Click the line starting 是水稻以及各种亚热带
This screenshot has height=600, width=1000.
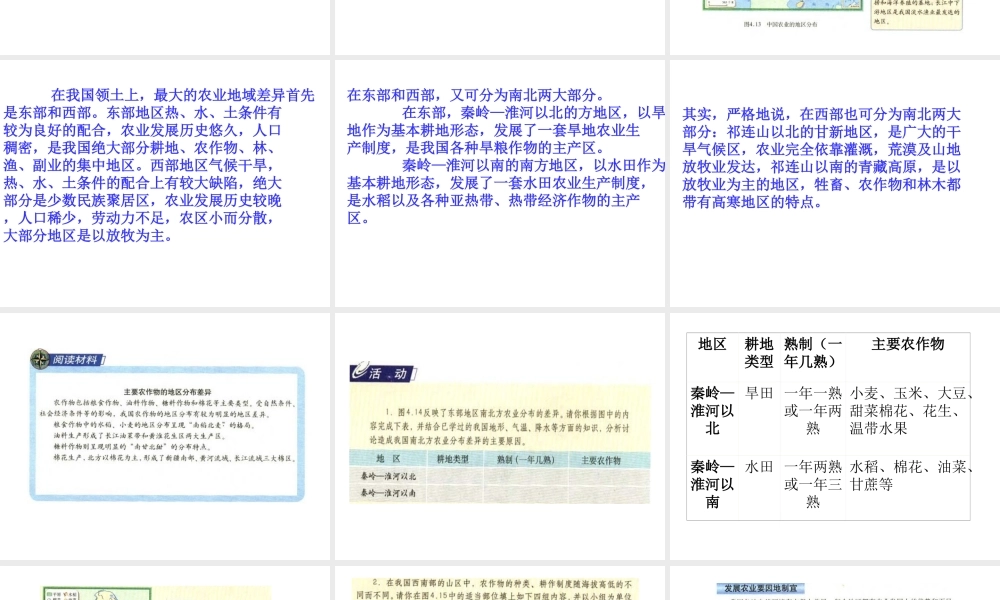coord(494,200)
